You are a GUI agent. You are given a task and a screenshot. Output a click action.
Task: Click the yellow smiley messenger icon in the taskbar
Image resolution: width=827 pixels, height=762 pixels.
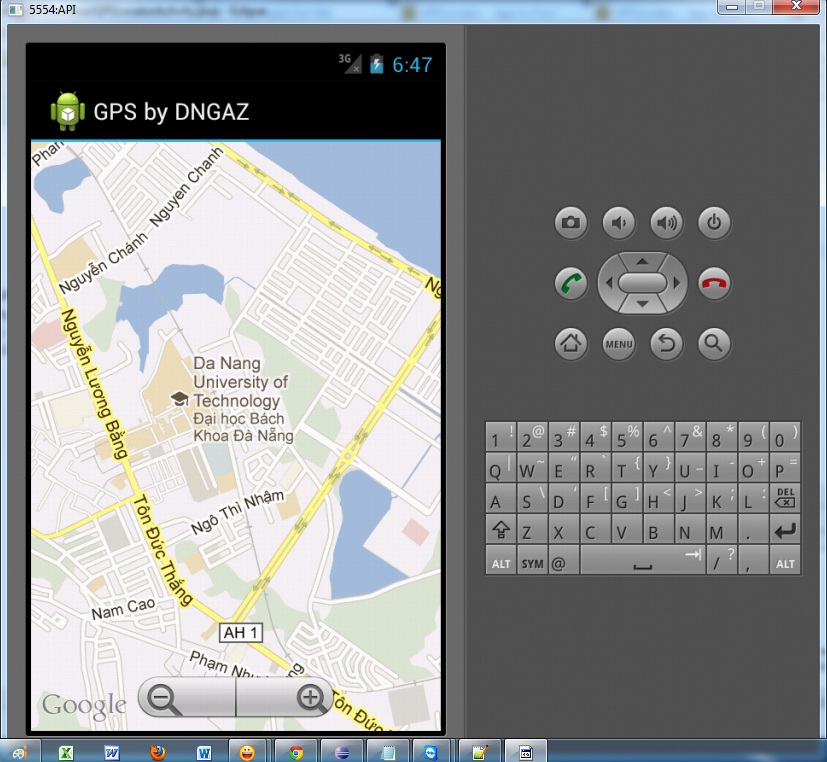point(247,751)
